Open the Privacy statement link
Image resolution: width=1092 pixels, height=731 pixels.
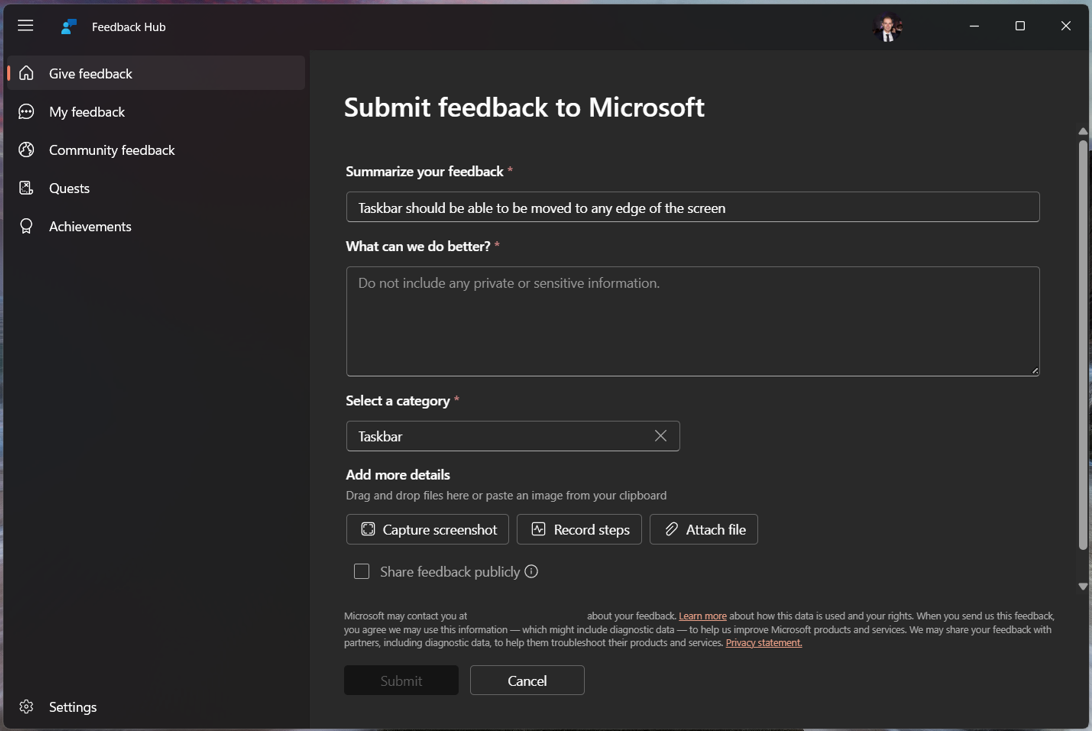763,643
